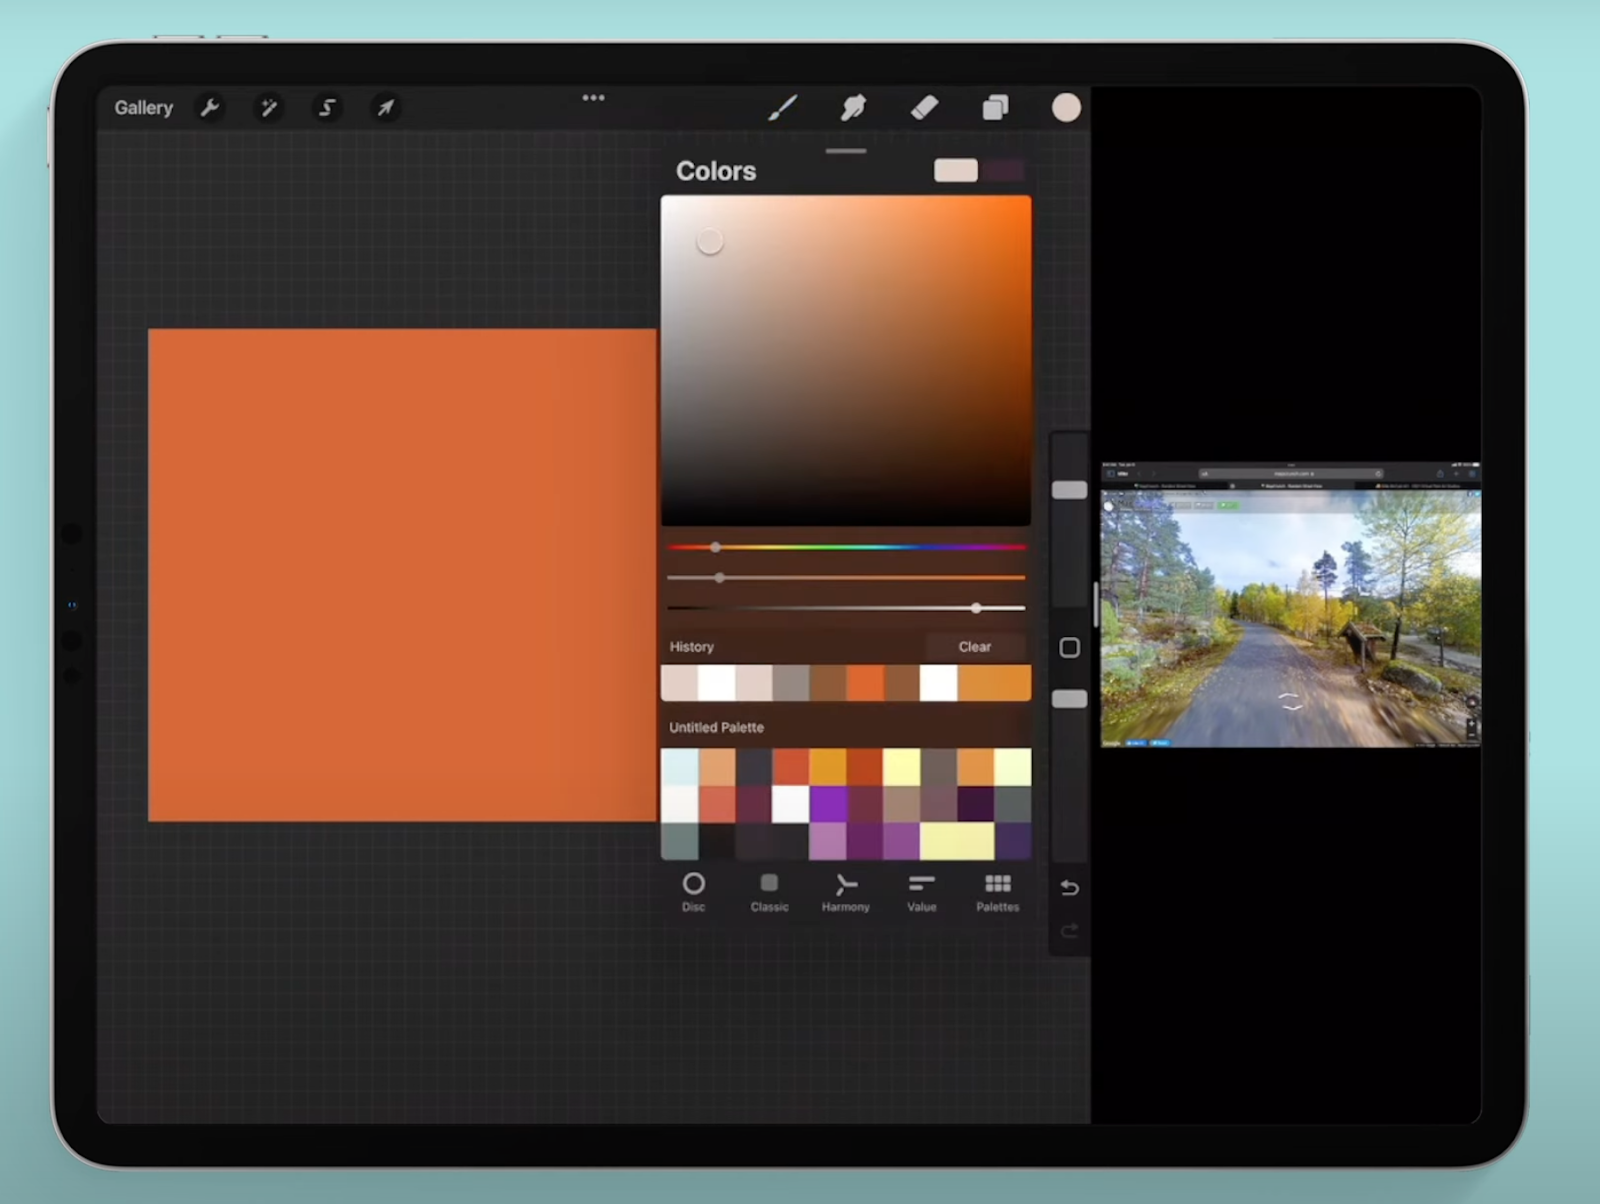Viewport: 1600px width, 1204px height.
Task: Select the dark secondary color chip in the Colors header
Action: pos(1004,170)
